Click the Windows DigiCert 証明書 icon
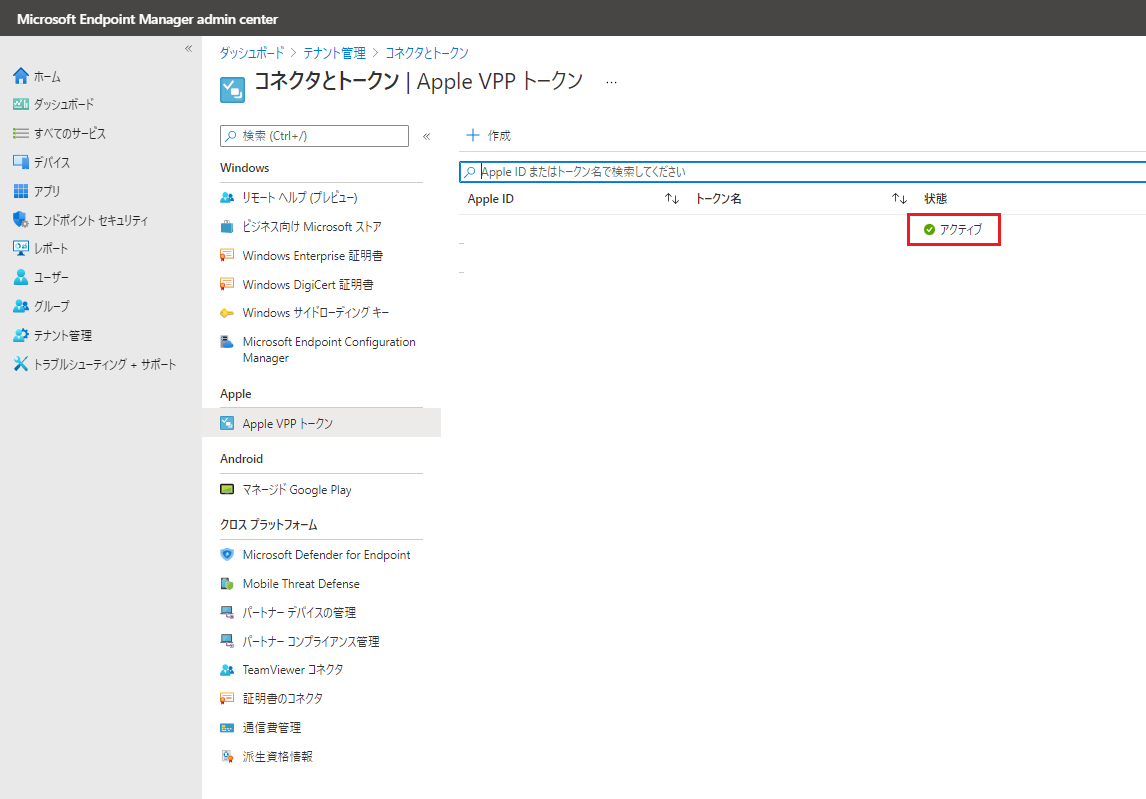 click(227, 284)
